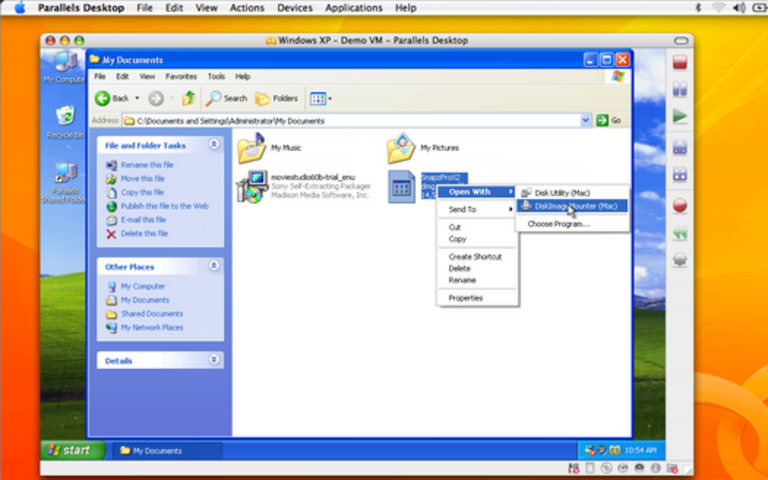
Task: Click the Windows start button
Action: click(x=73, y=450)
